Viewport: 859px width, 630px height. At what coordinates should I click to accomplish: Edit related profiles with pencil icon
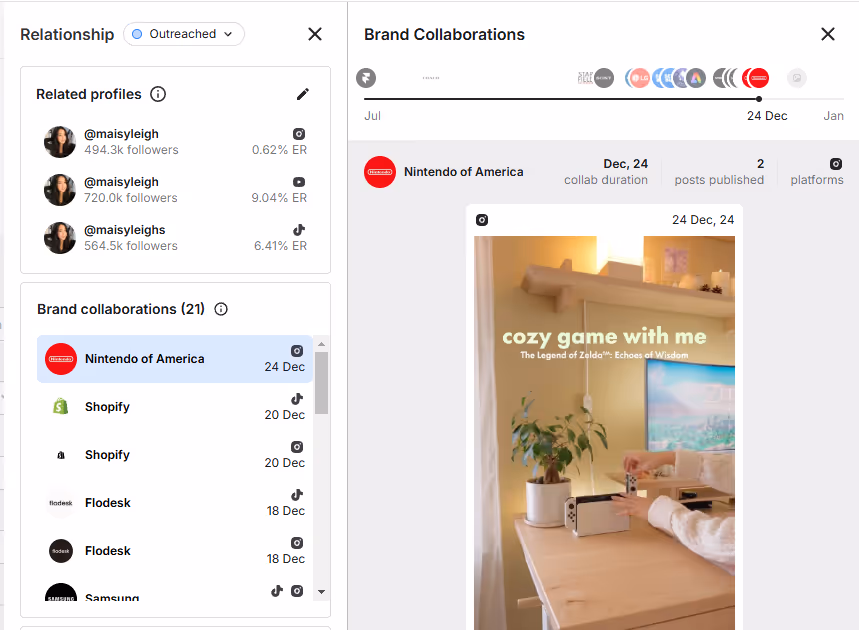(302, 94)
